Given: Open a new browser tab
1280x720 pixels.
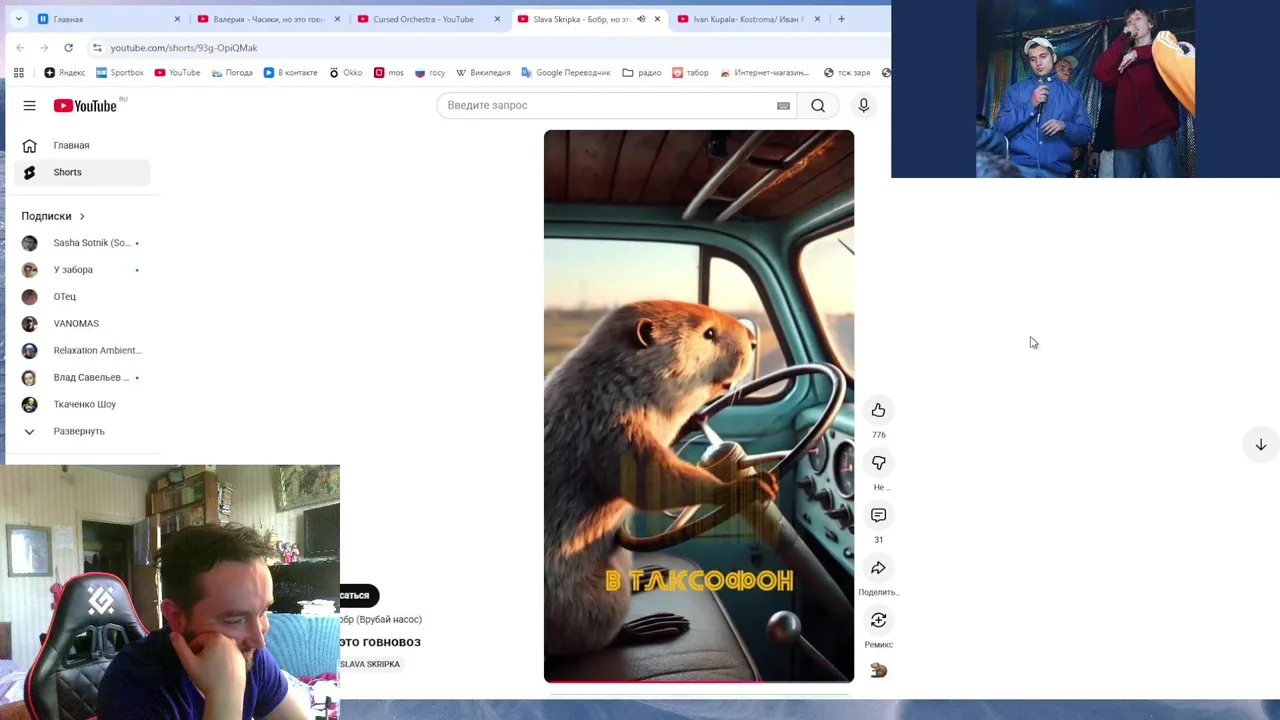Looking at the screenshot, I should [x=841, y=19].
